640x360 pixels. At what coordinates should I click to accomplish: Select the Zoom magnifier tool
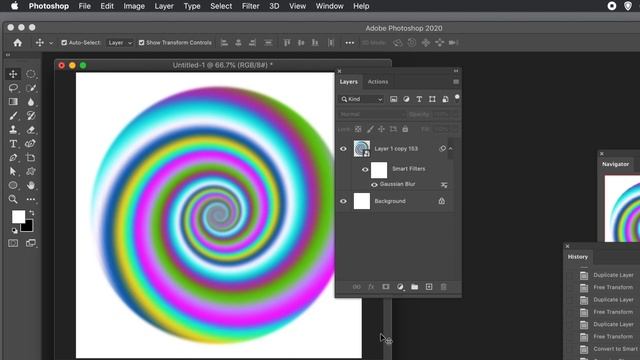click(13, 199)
